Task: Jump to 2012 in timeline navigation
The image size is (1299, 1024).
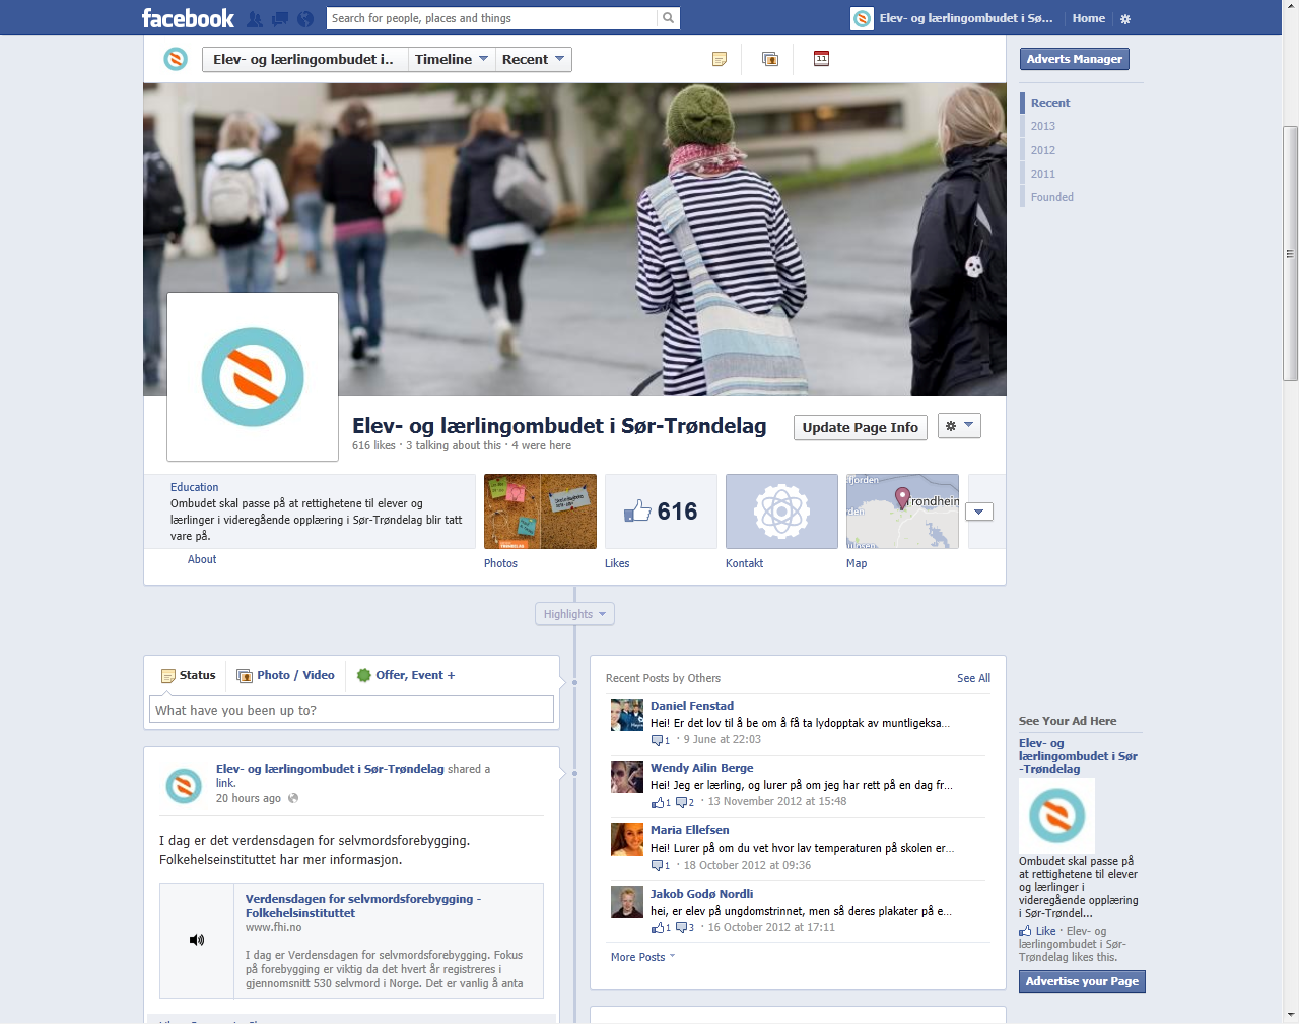Action: pos(1043,150)
